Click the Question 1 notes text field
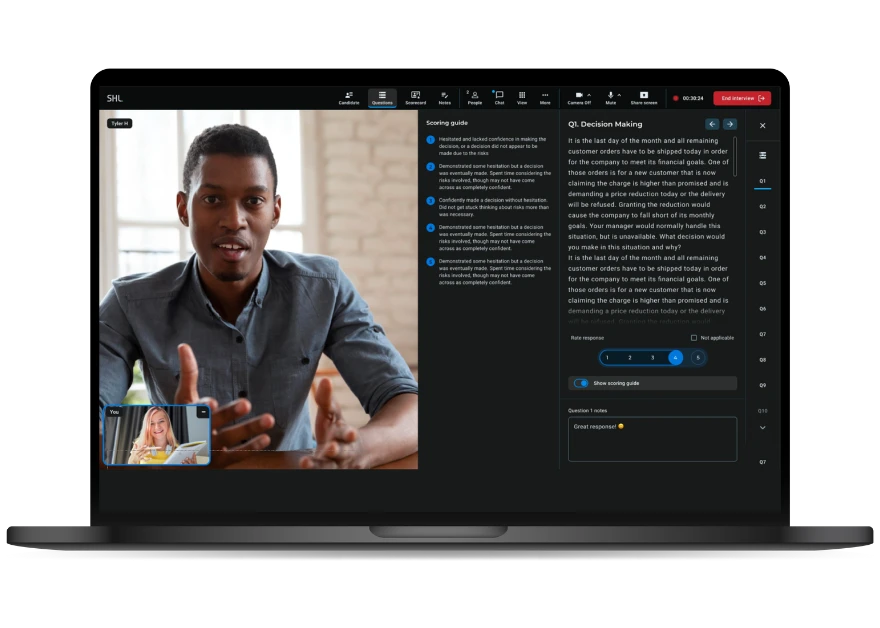 pyautogui.click(x=652, y=439)
